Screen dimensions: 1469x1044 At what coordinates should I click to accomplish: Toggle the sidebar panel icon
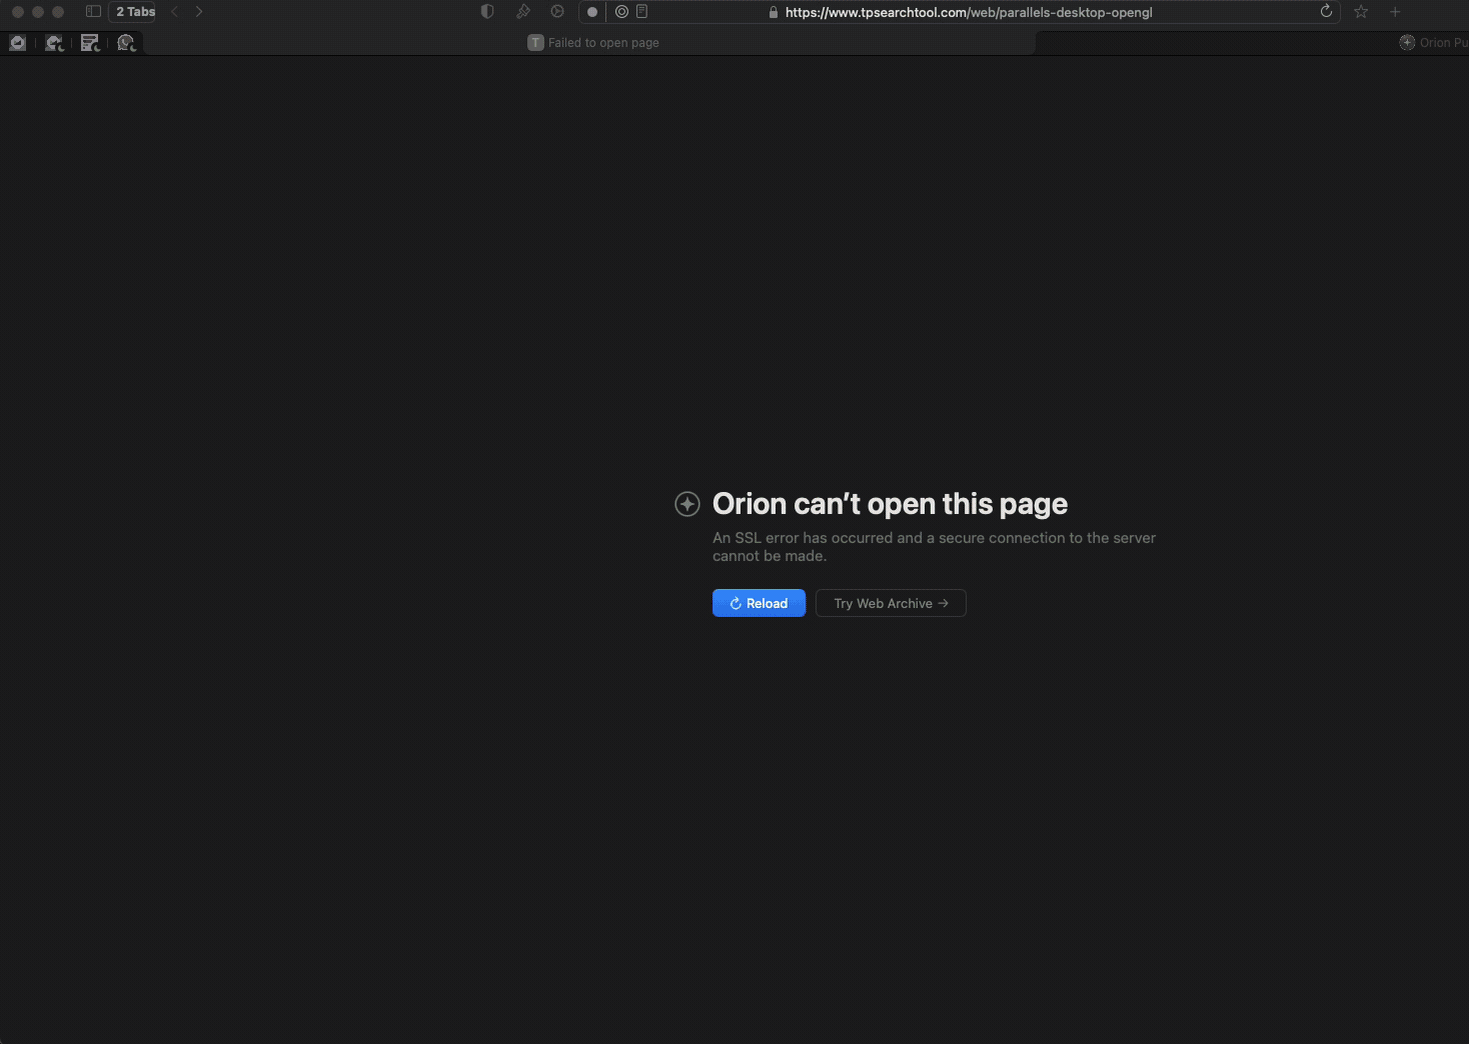(x=93, y=12)
